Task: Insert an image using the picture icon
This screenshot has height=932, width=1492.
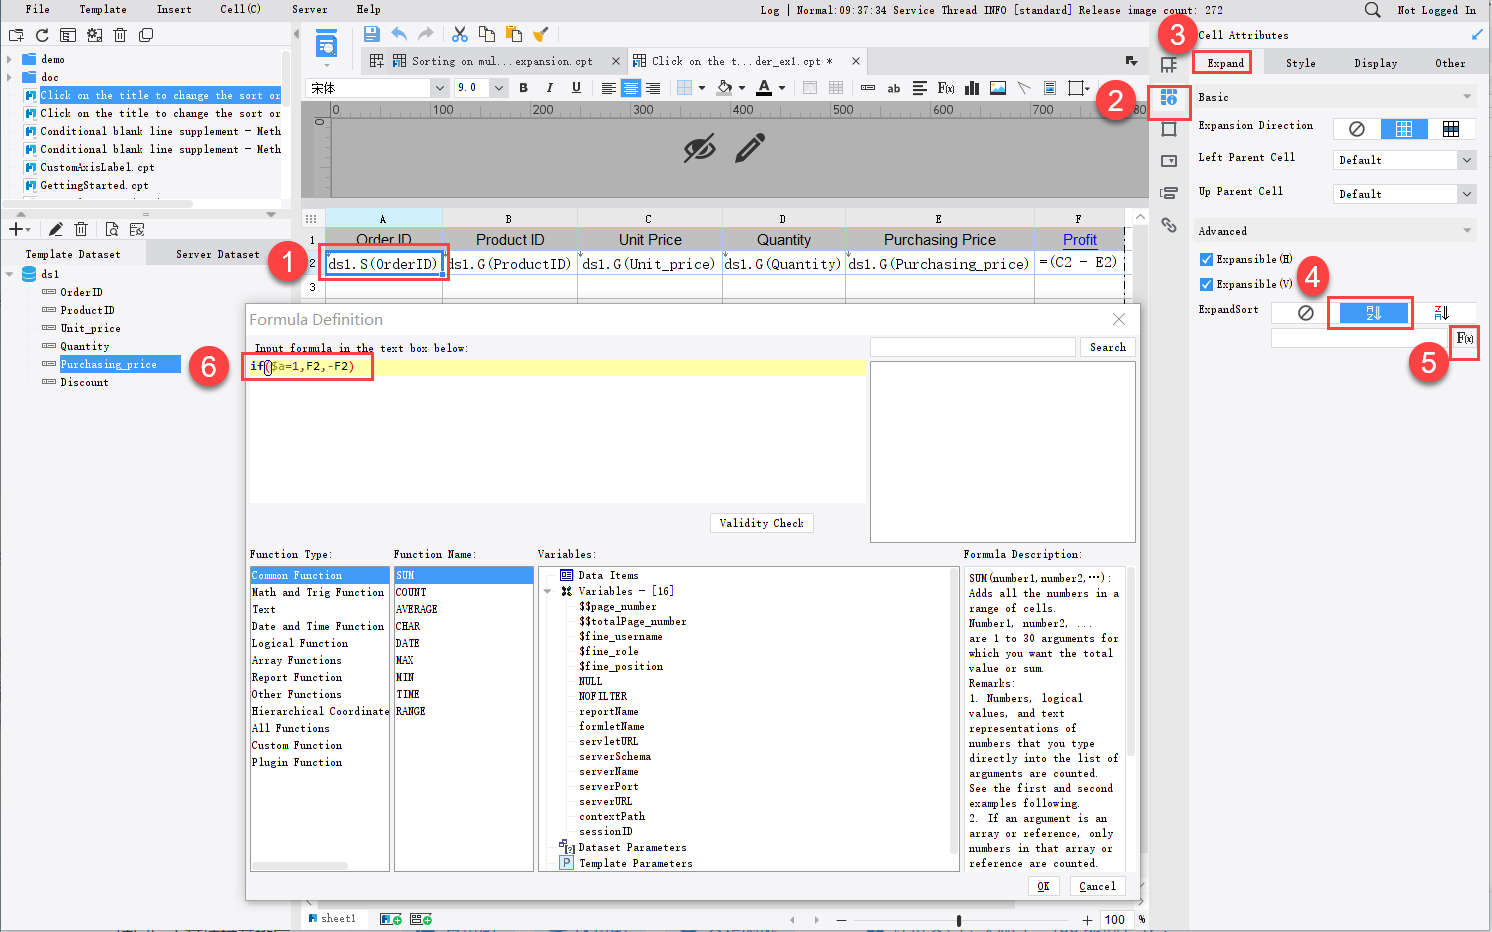Action: 998,88
